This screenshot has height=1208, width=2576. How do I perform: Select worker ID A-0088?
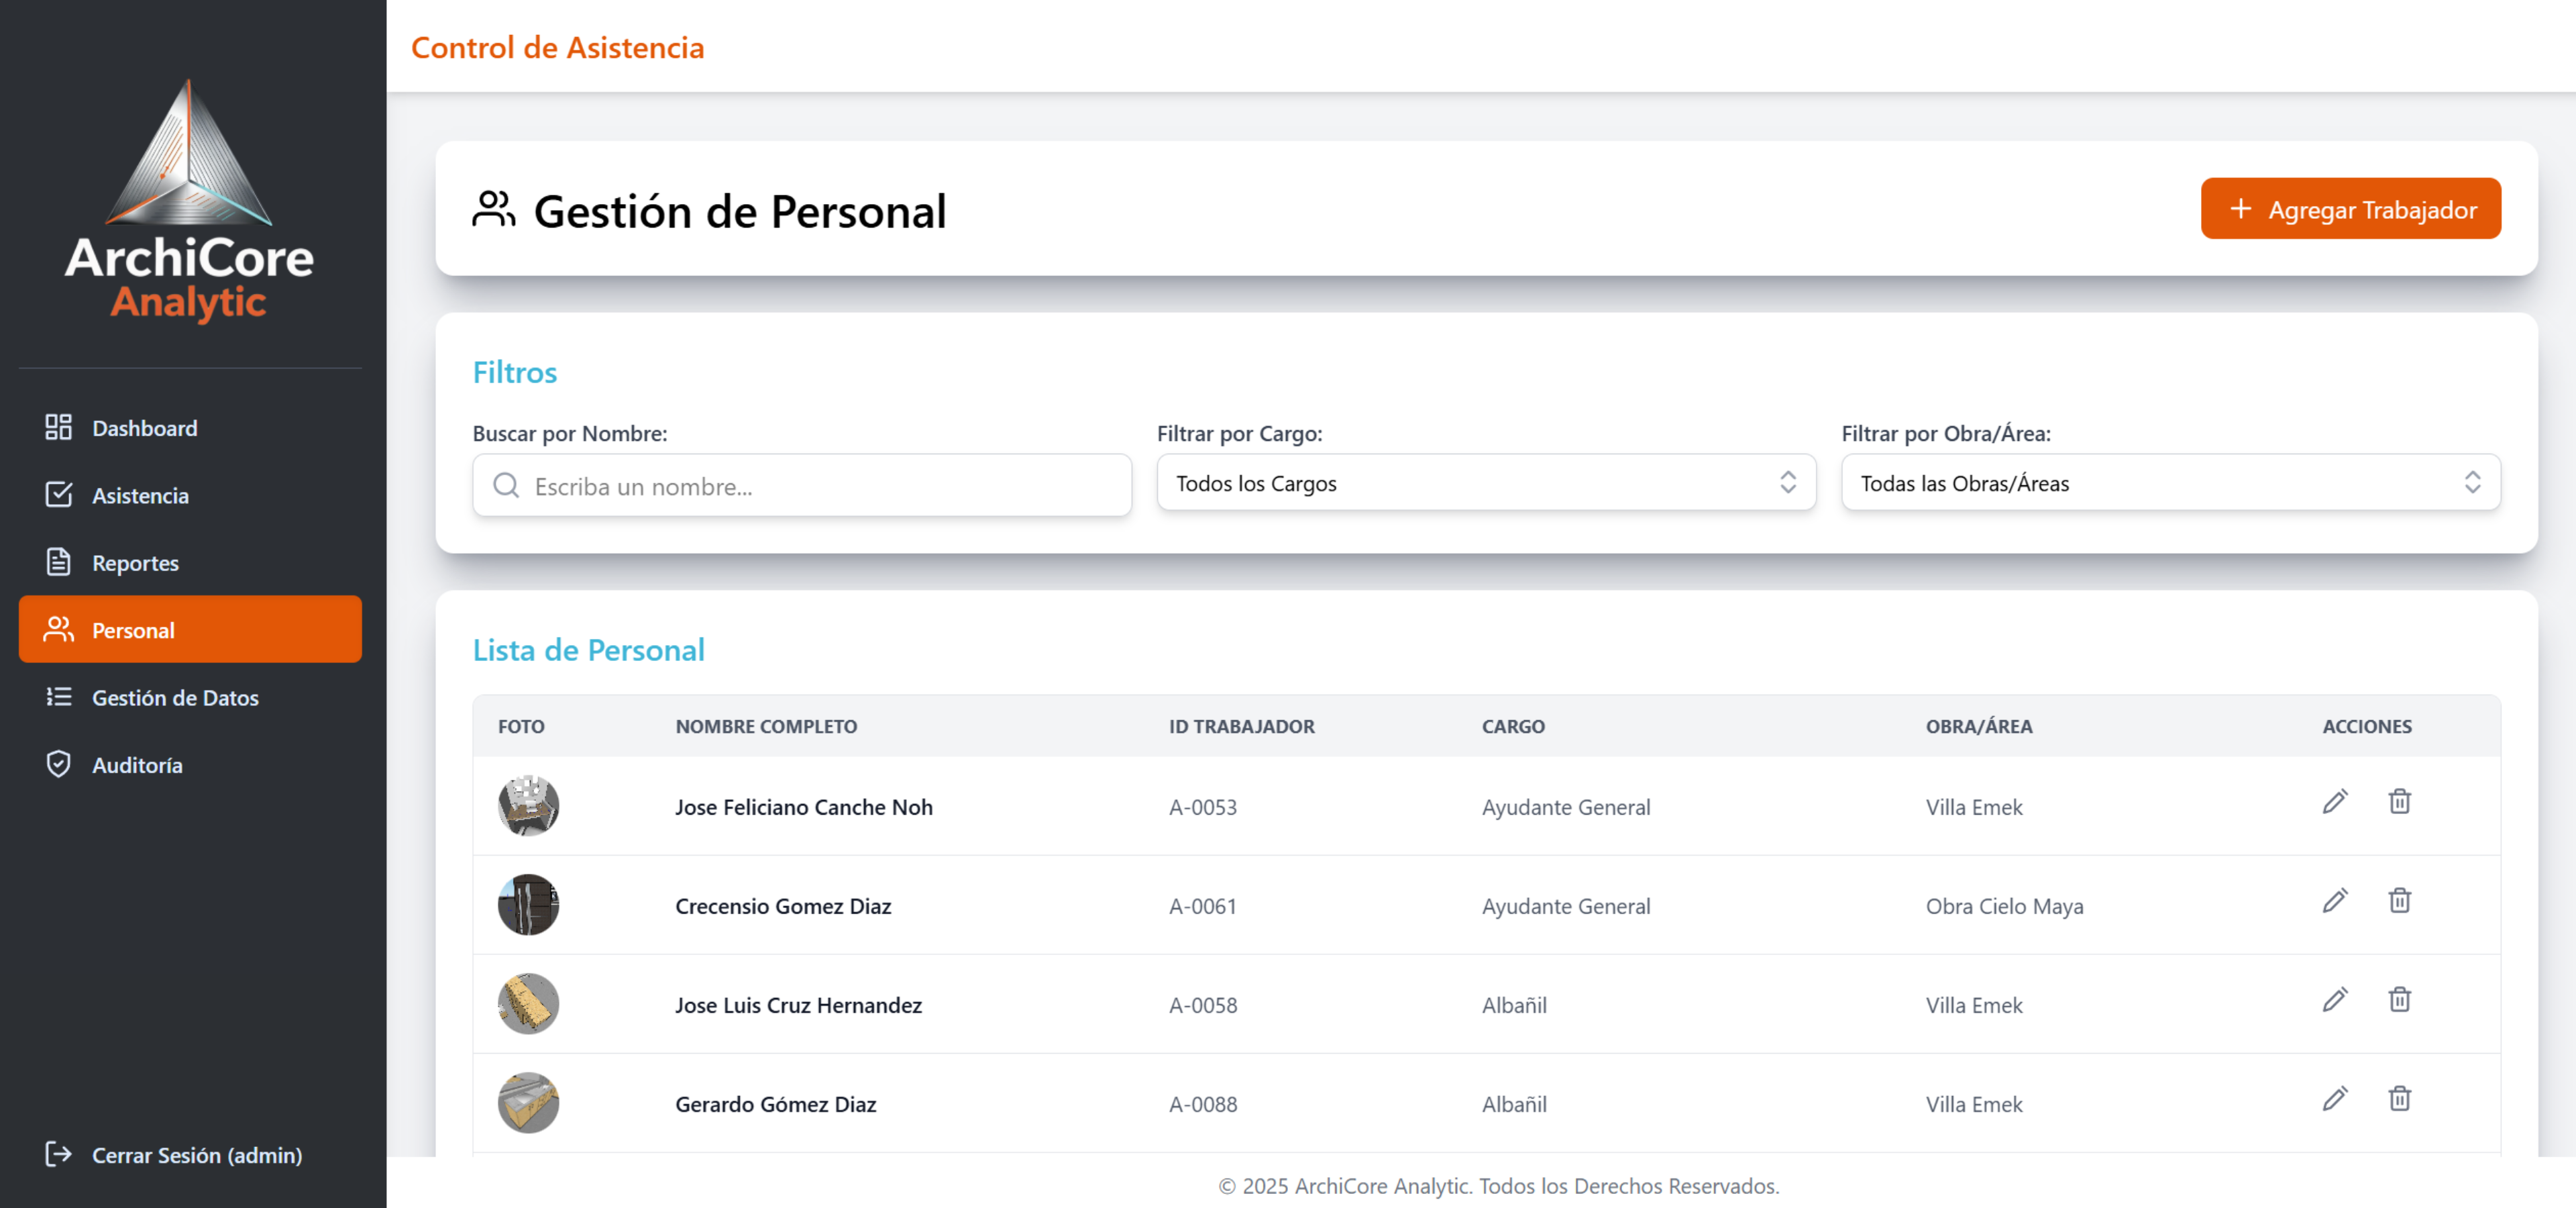click(1203, 1104)
